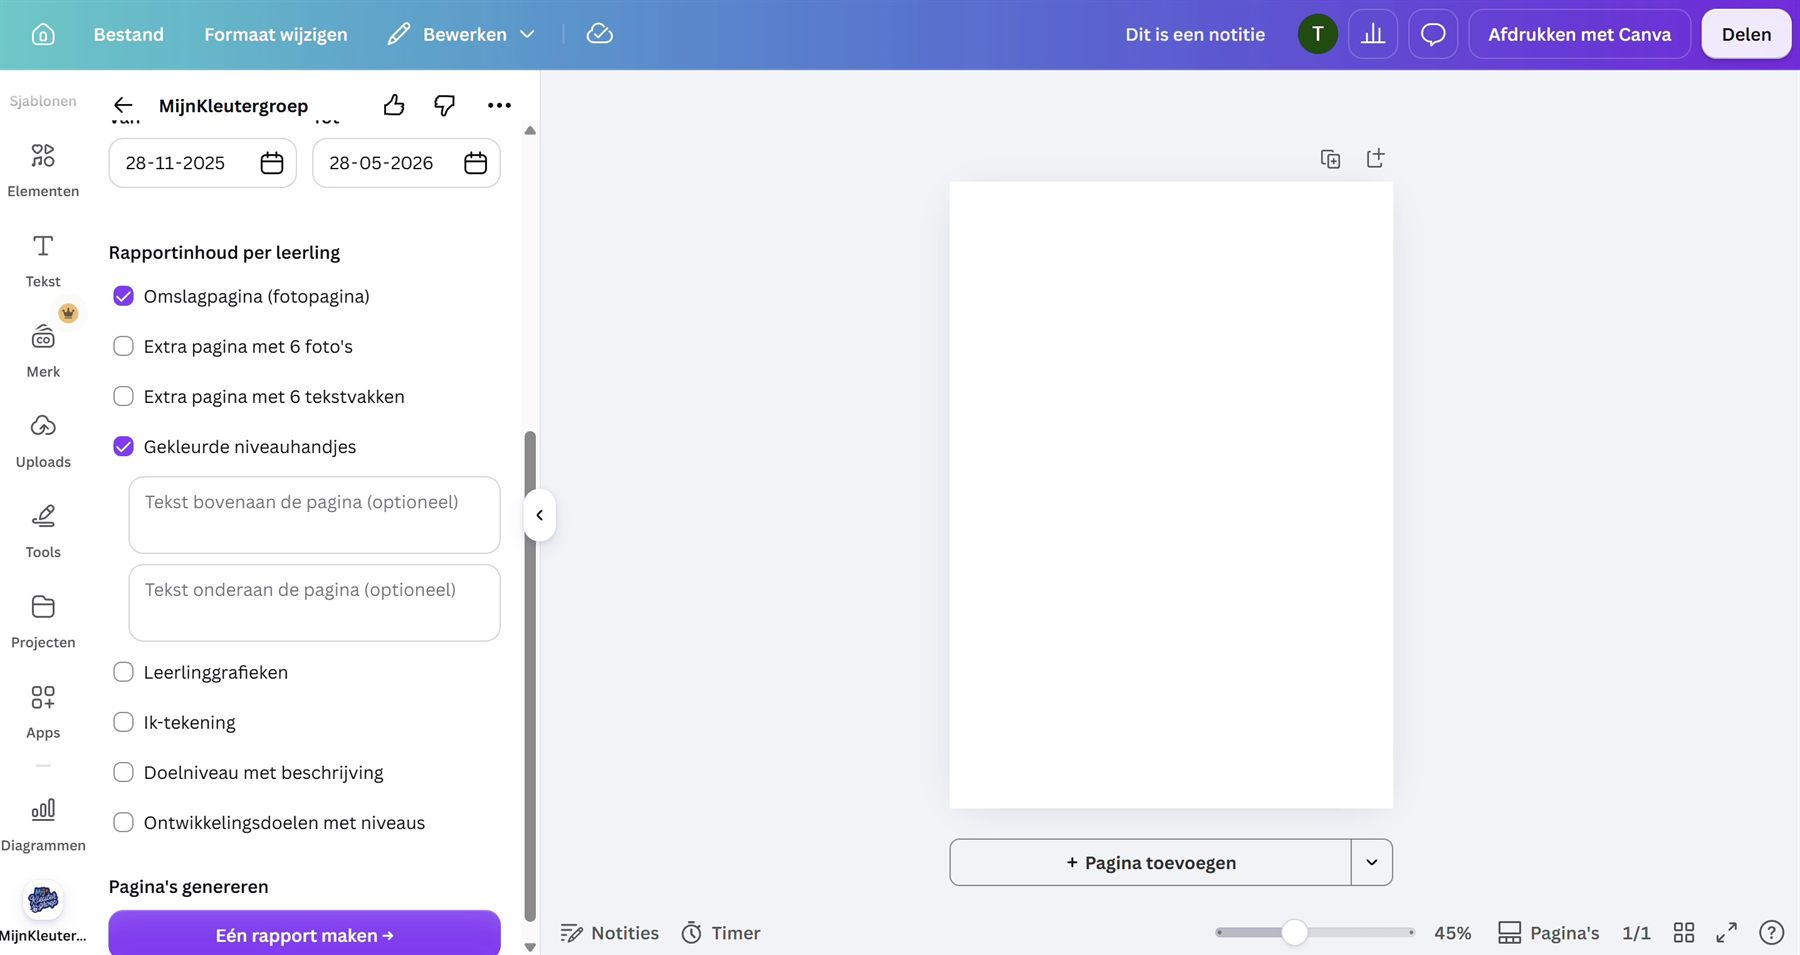
Task: Open Apps sidebar tab
Action: coord(43,711)
